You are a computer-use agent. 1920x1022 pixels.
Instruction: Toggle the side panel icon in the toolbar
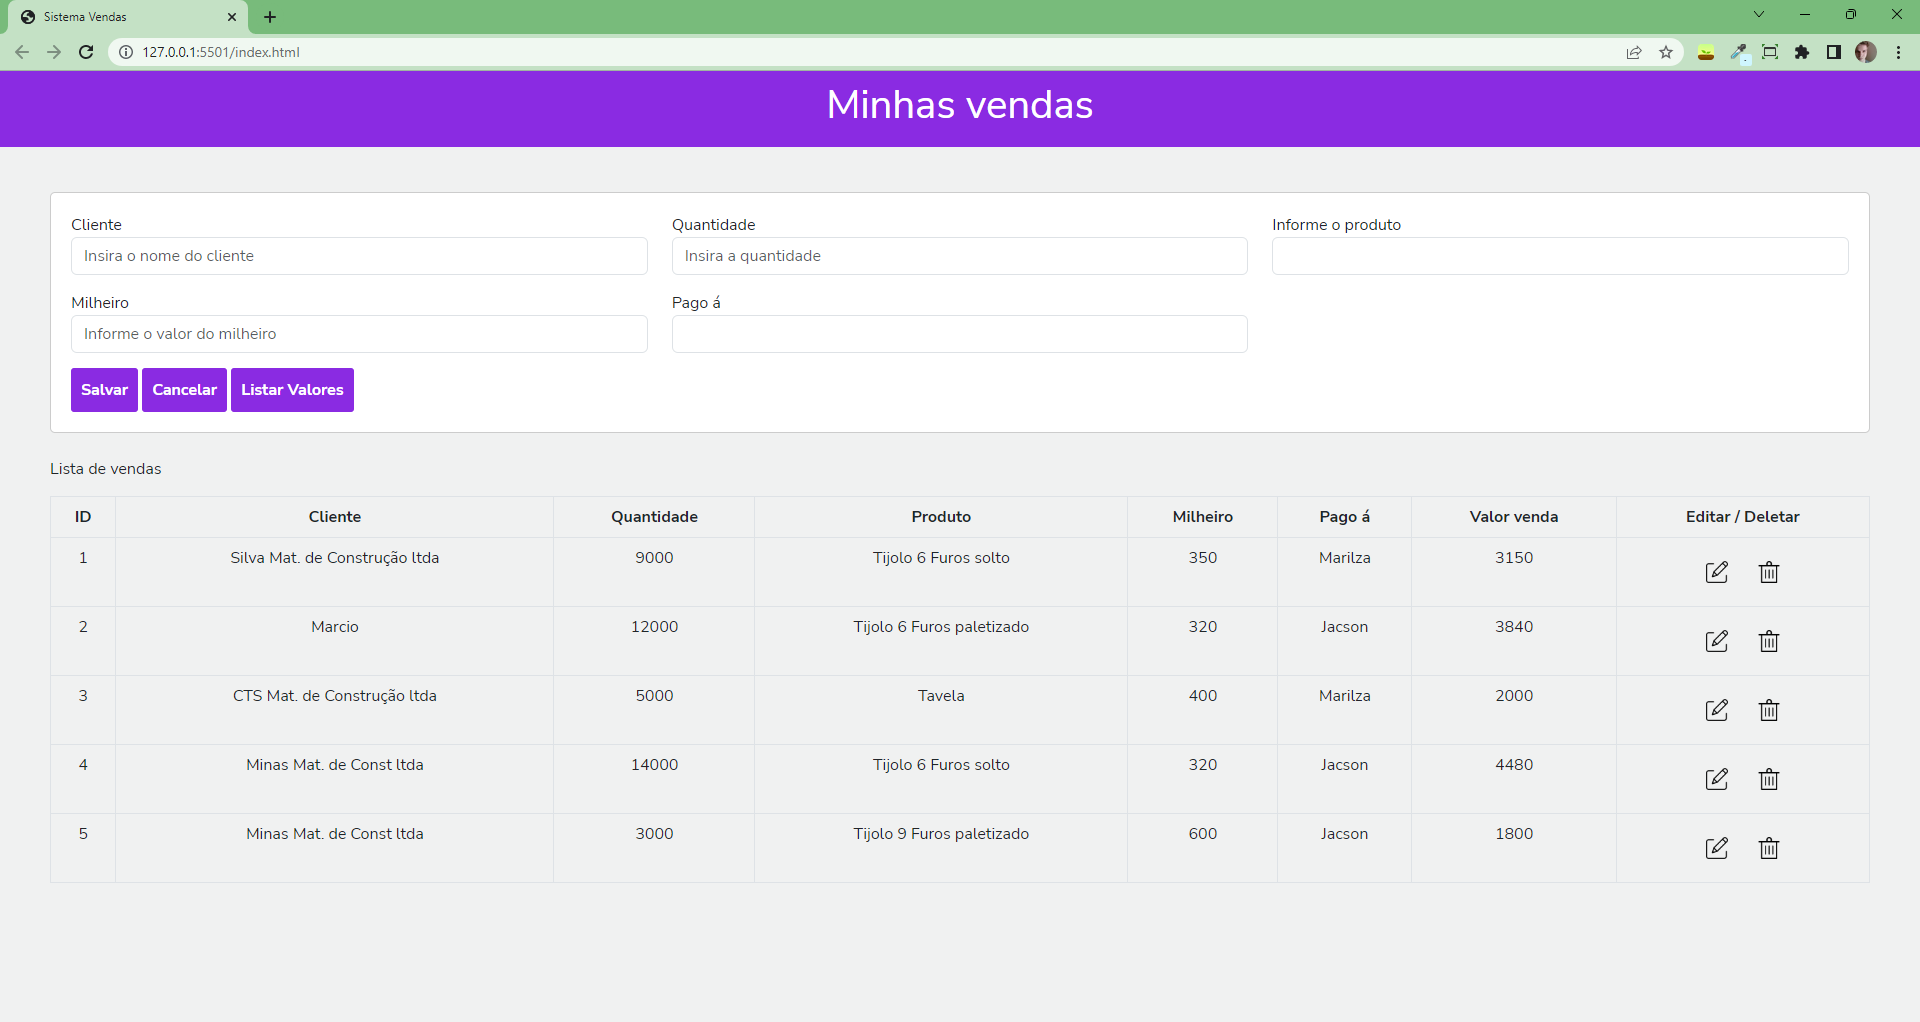point(1834,52)
